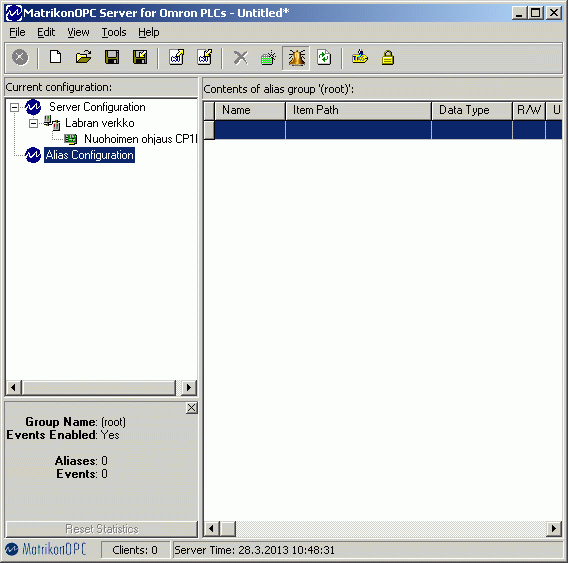Click tree panel scrollbar left arrow
This screenshot has width=568, height=563.
(13, 387)
